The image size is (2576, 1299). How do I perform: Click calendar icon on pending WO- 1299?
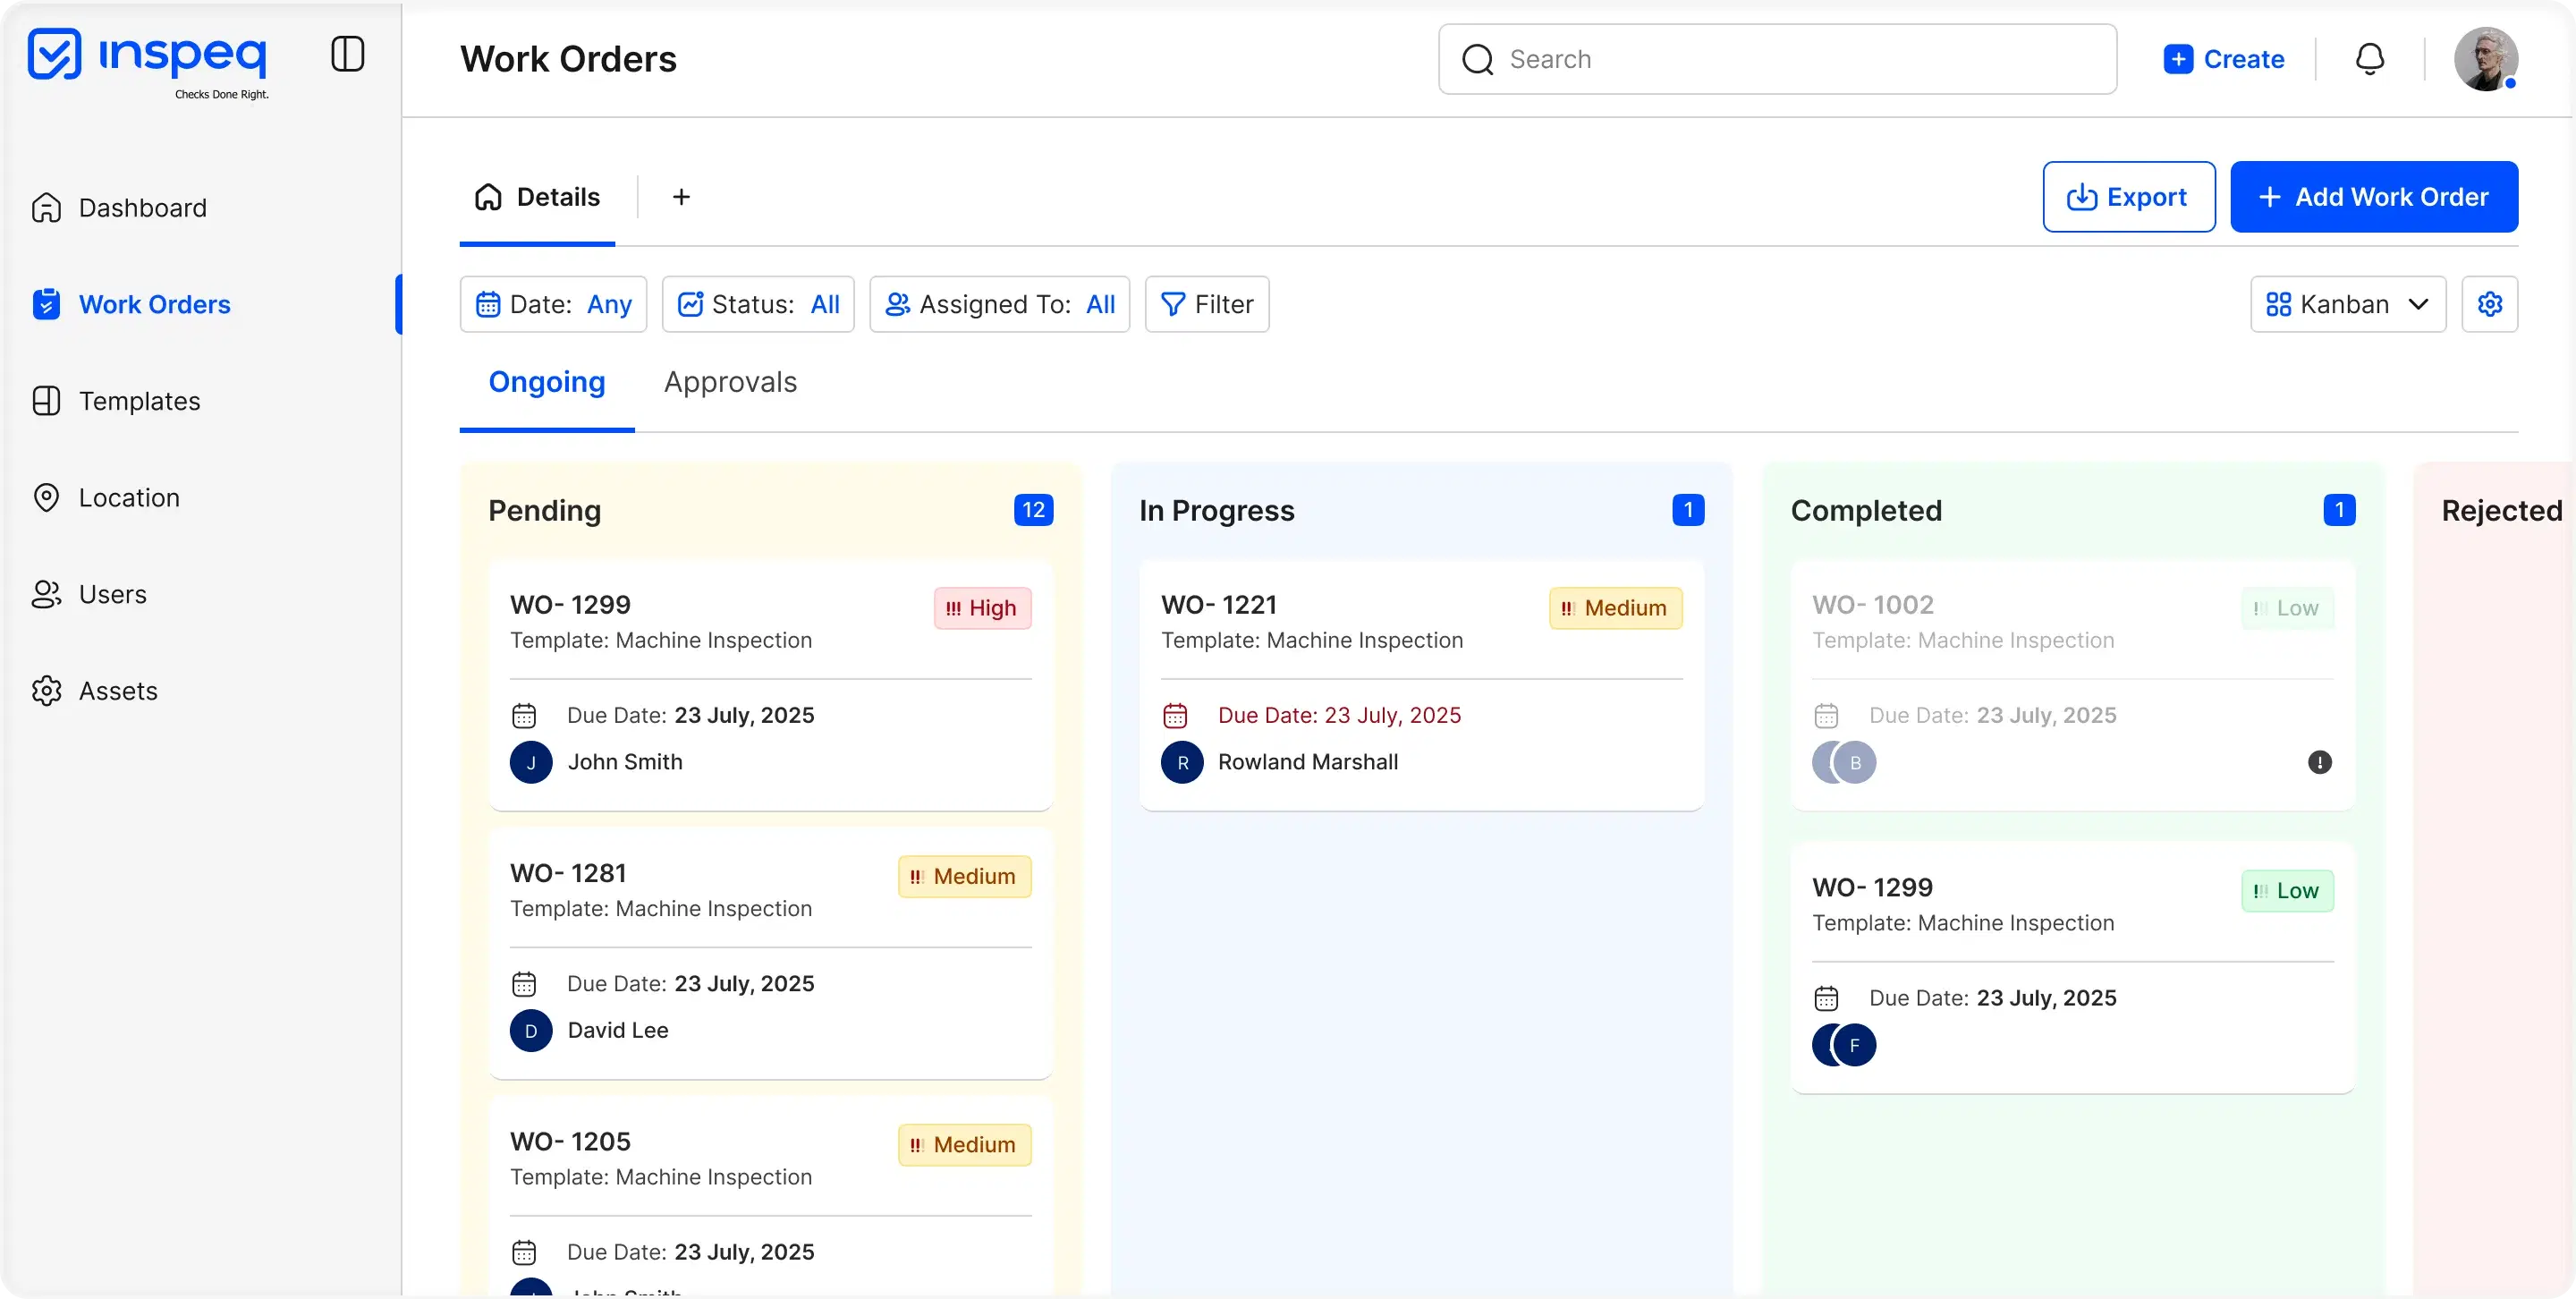point(524,716)
